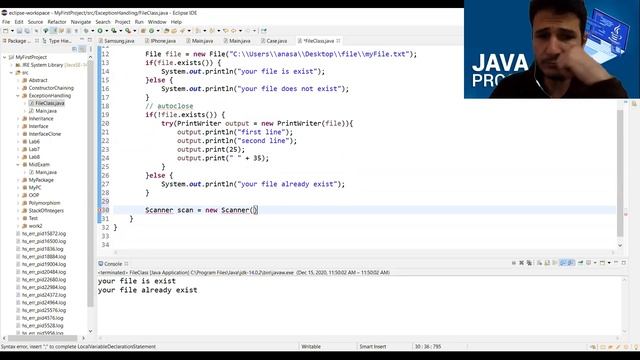The image size is (640, 360).
Task: Open the Refactor menu
Action: pos(57,22)
